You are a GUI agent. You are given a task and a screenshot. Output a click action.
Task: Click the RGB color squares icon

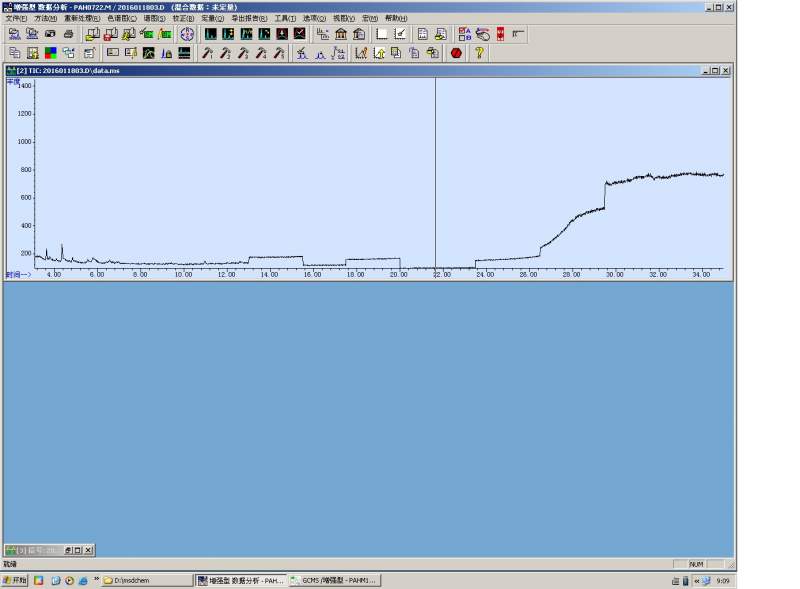51,53
